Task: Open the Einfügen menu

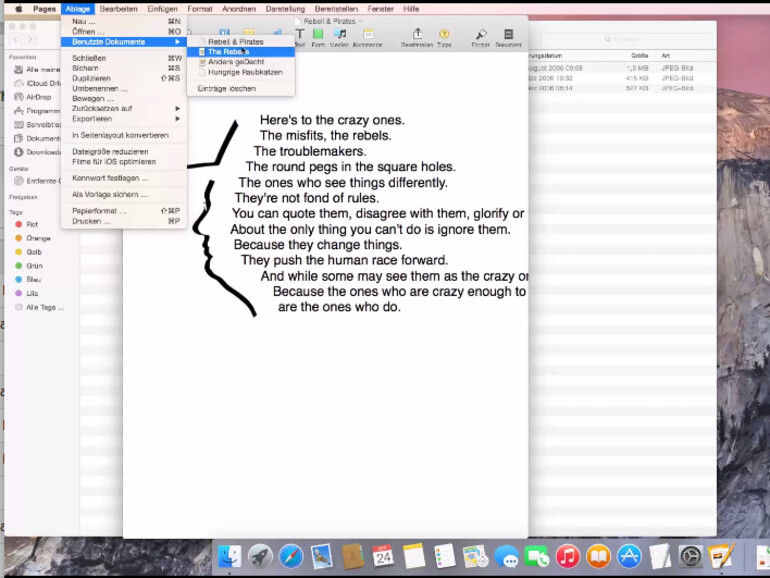Action: click(x=163, y=9)
